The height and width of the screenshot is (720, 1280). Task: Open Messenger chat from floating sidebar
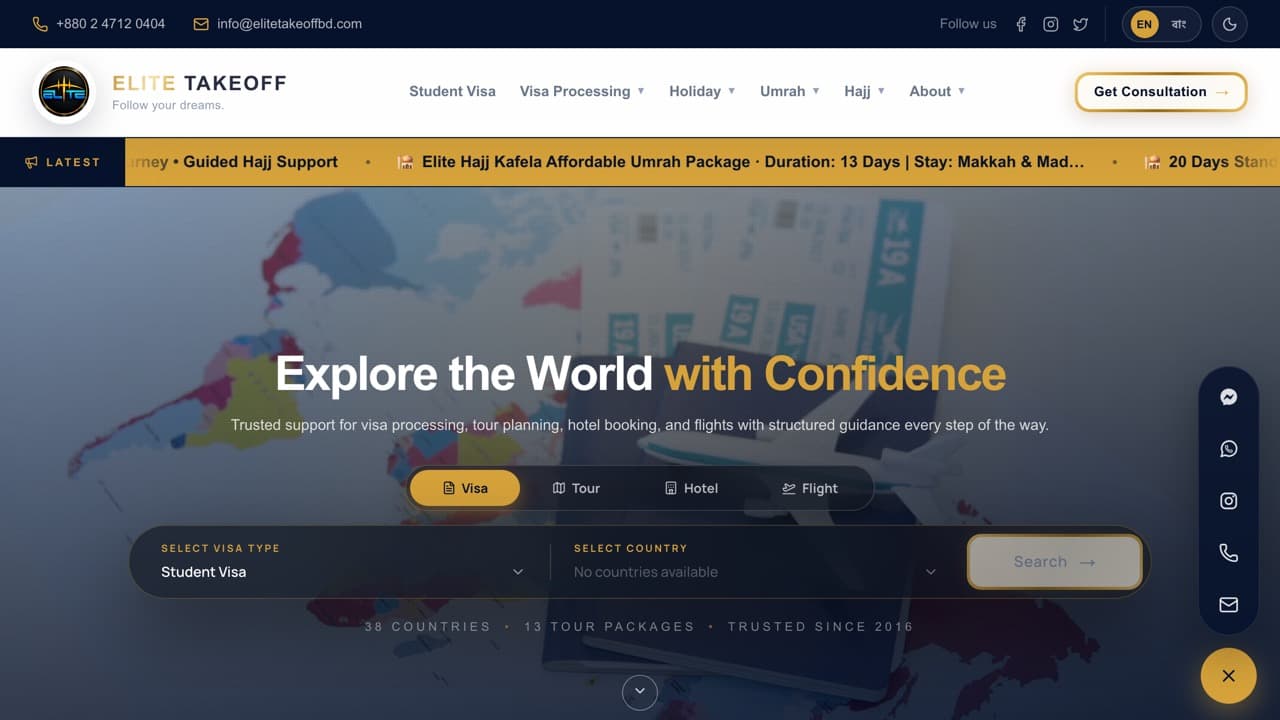click(1229, 397)
